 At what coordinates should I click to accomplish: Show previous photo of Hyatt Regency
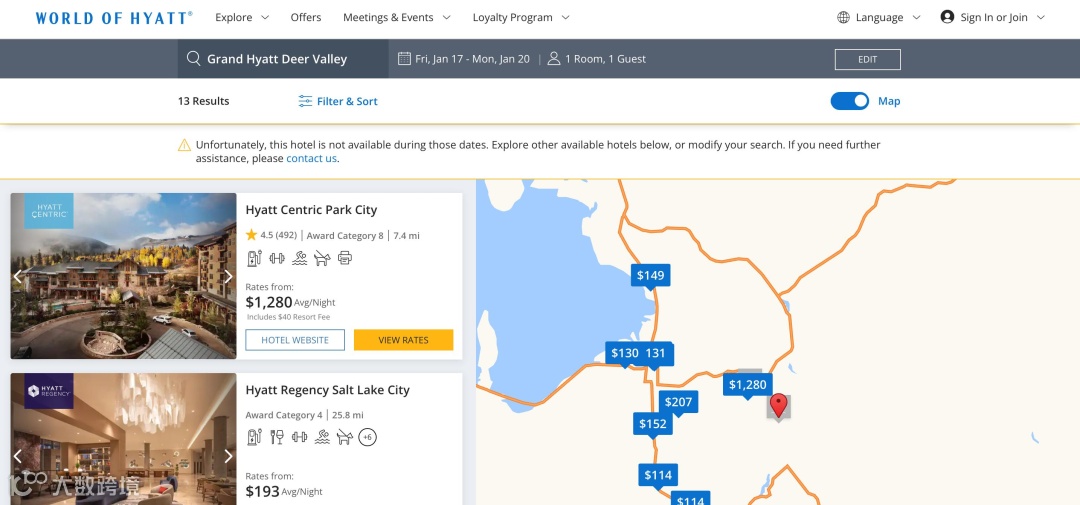[19, 456]
